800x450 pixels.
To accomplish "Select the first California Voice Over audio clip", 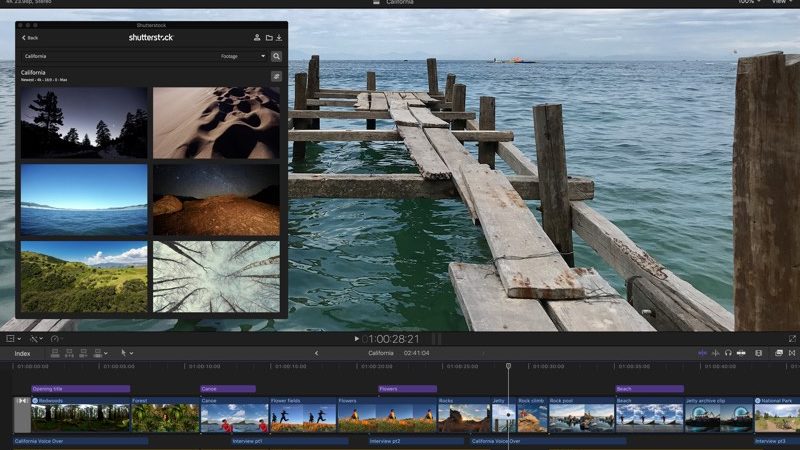I will [80, 441].
